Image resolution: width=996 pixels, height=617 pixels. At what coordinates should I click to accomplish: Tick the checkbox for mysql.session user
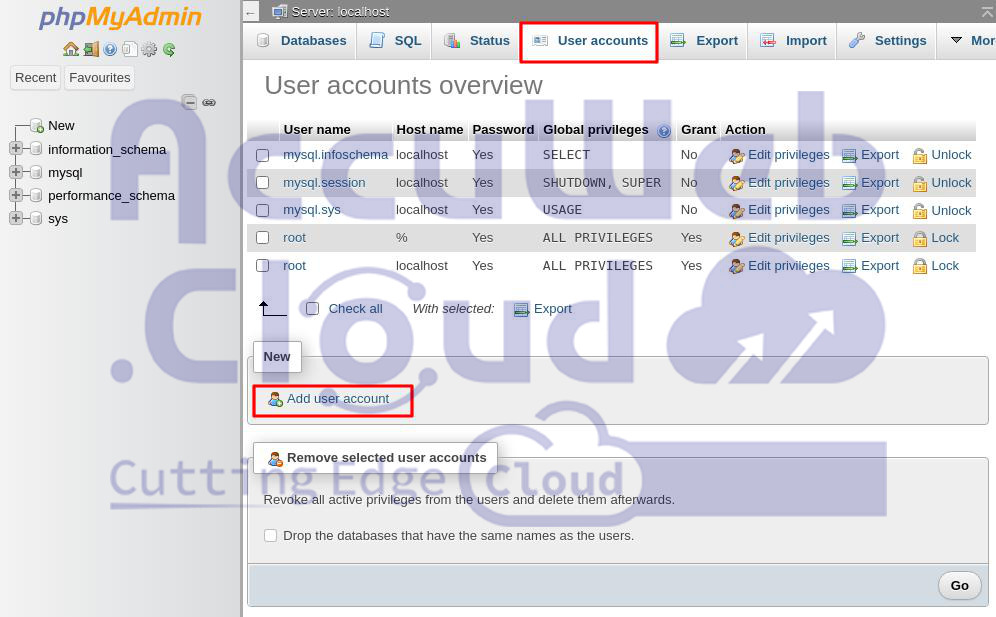(x=262, y=183)
